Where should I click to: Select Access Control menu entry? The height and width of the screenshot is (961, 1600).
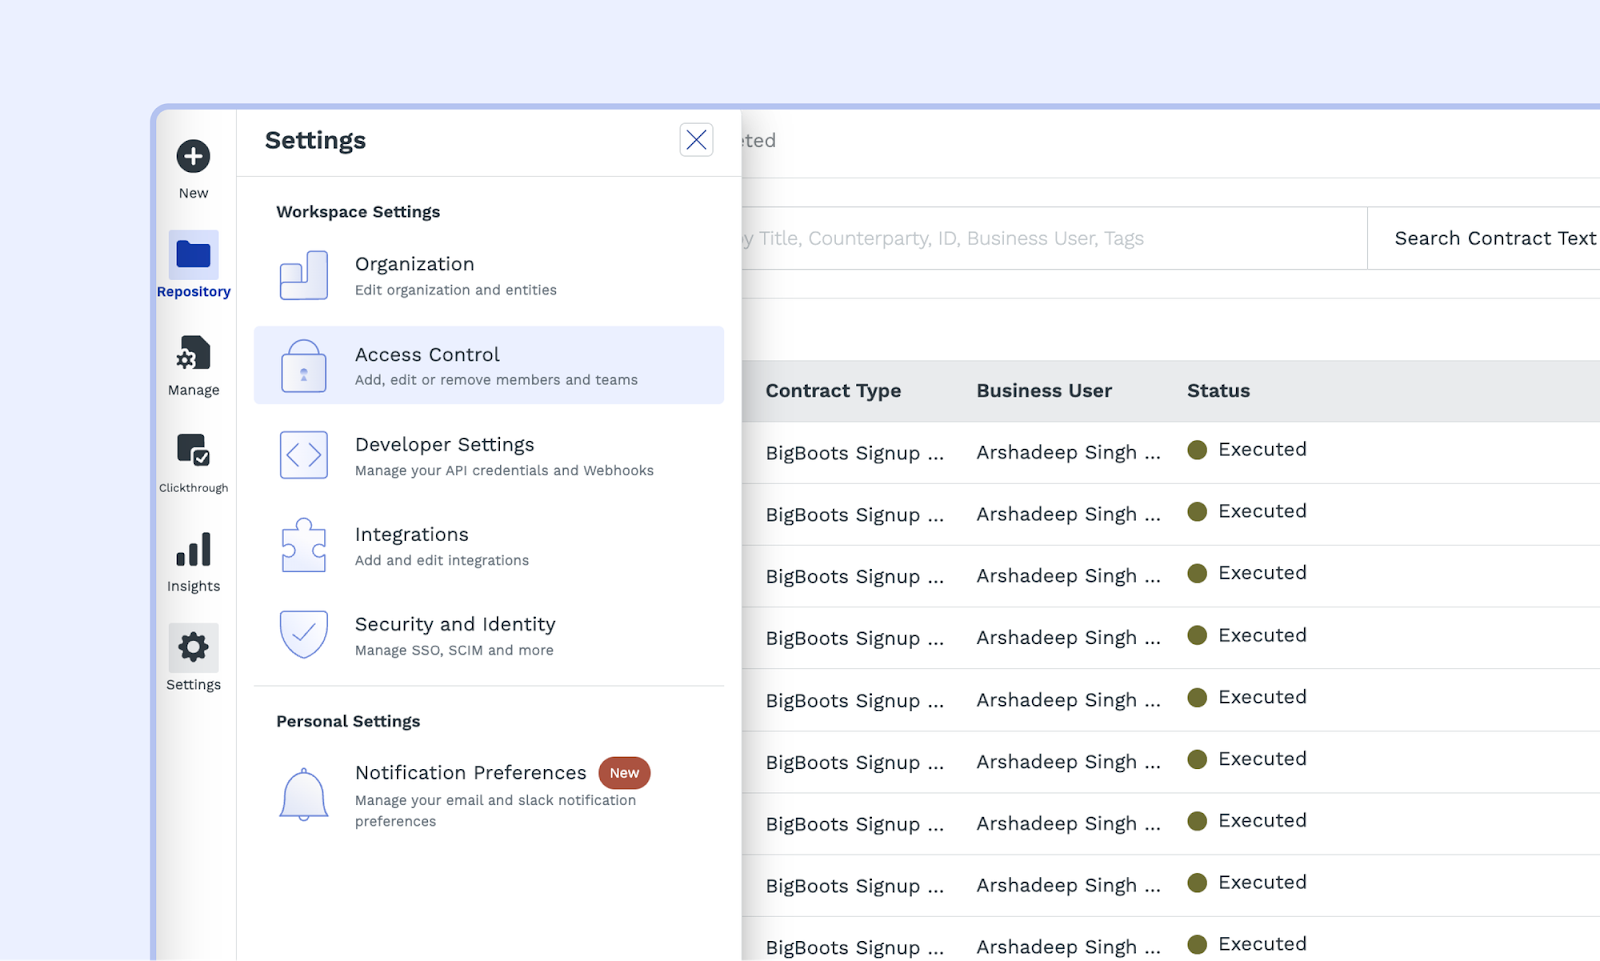tap(488, 365)
